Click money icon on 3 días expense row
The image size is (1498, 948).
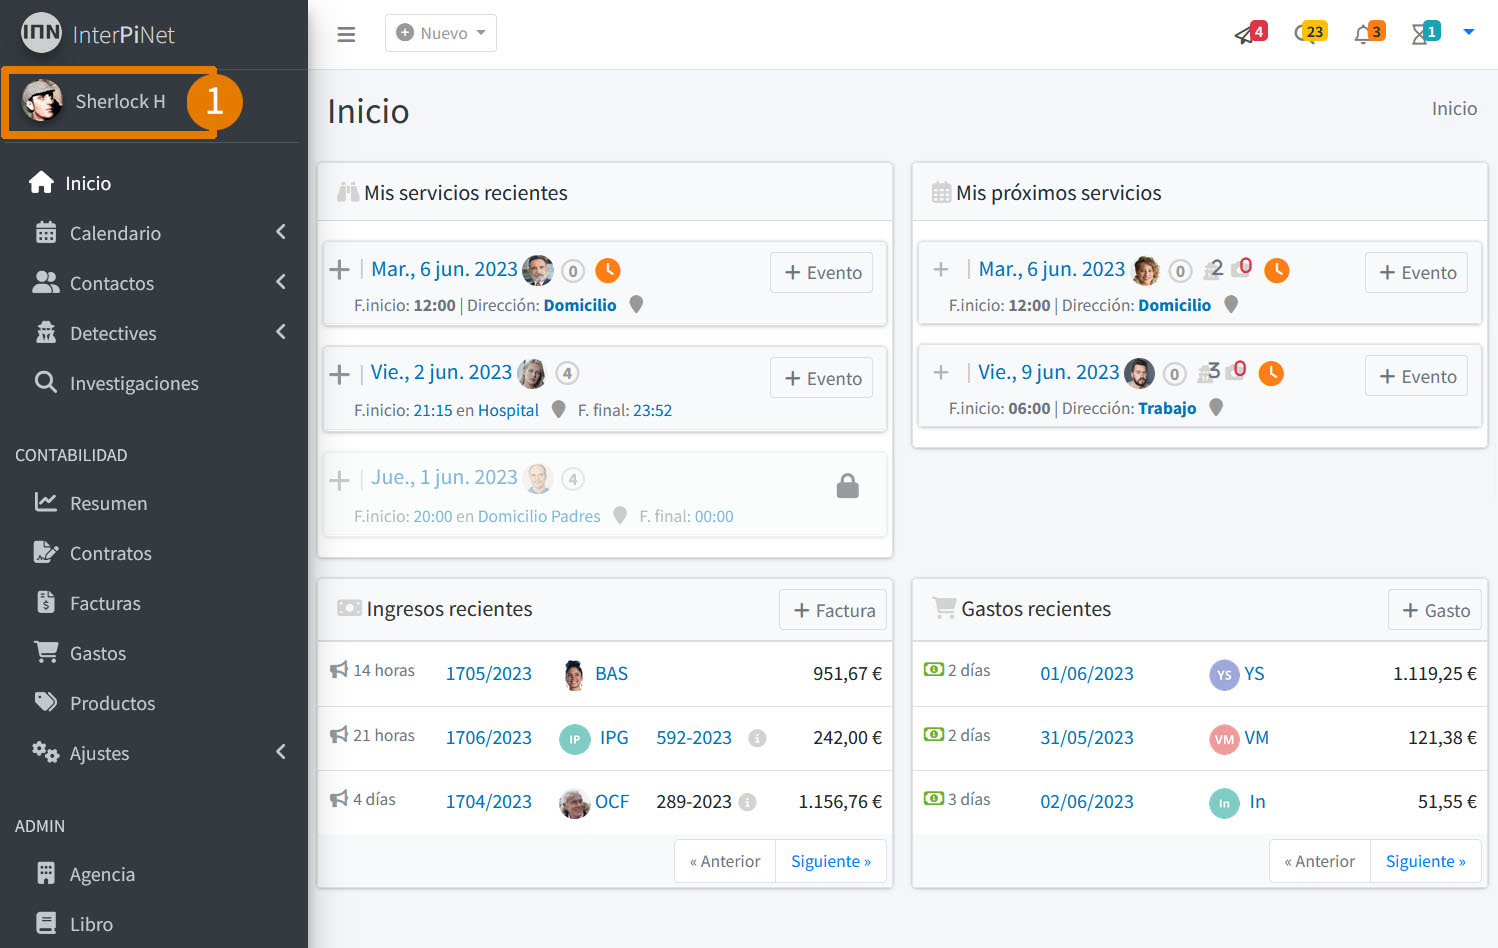tap(934, 798)
